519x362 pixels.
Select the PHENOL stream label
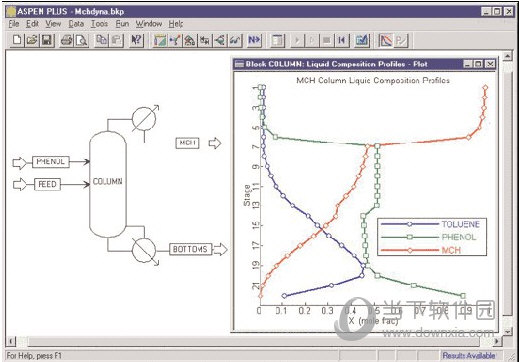click(x=51, y=162)
